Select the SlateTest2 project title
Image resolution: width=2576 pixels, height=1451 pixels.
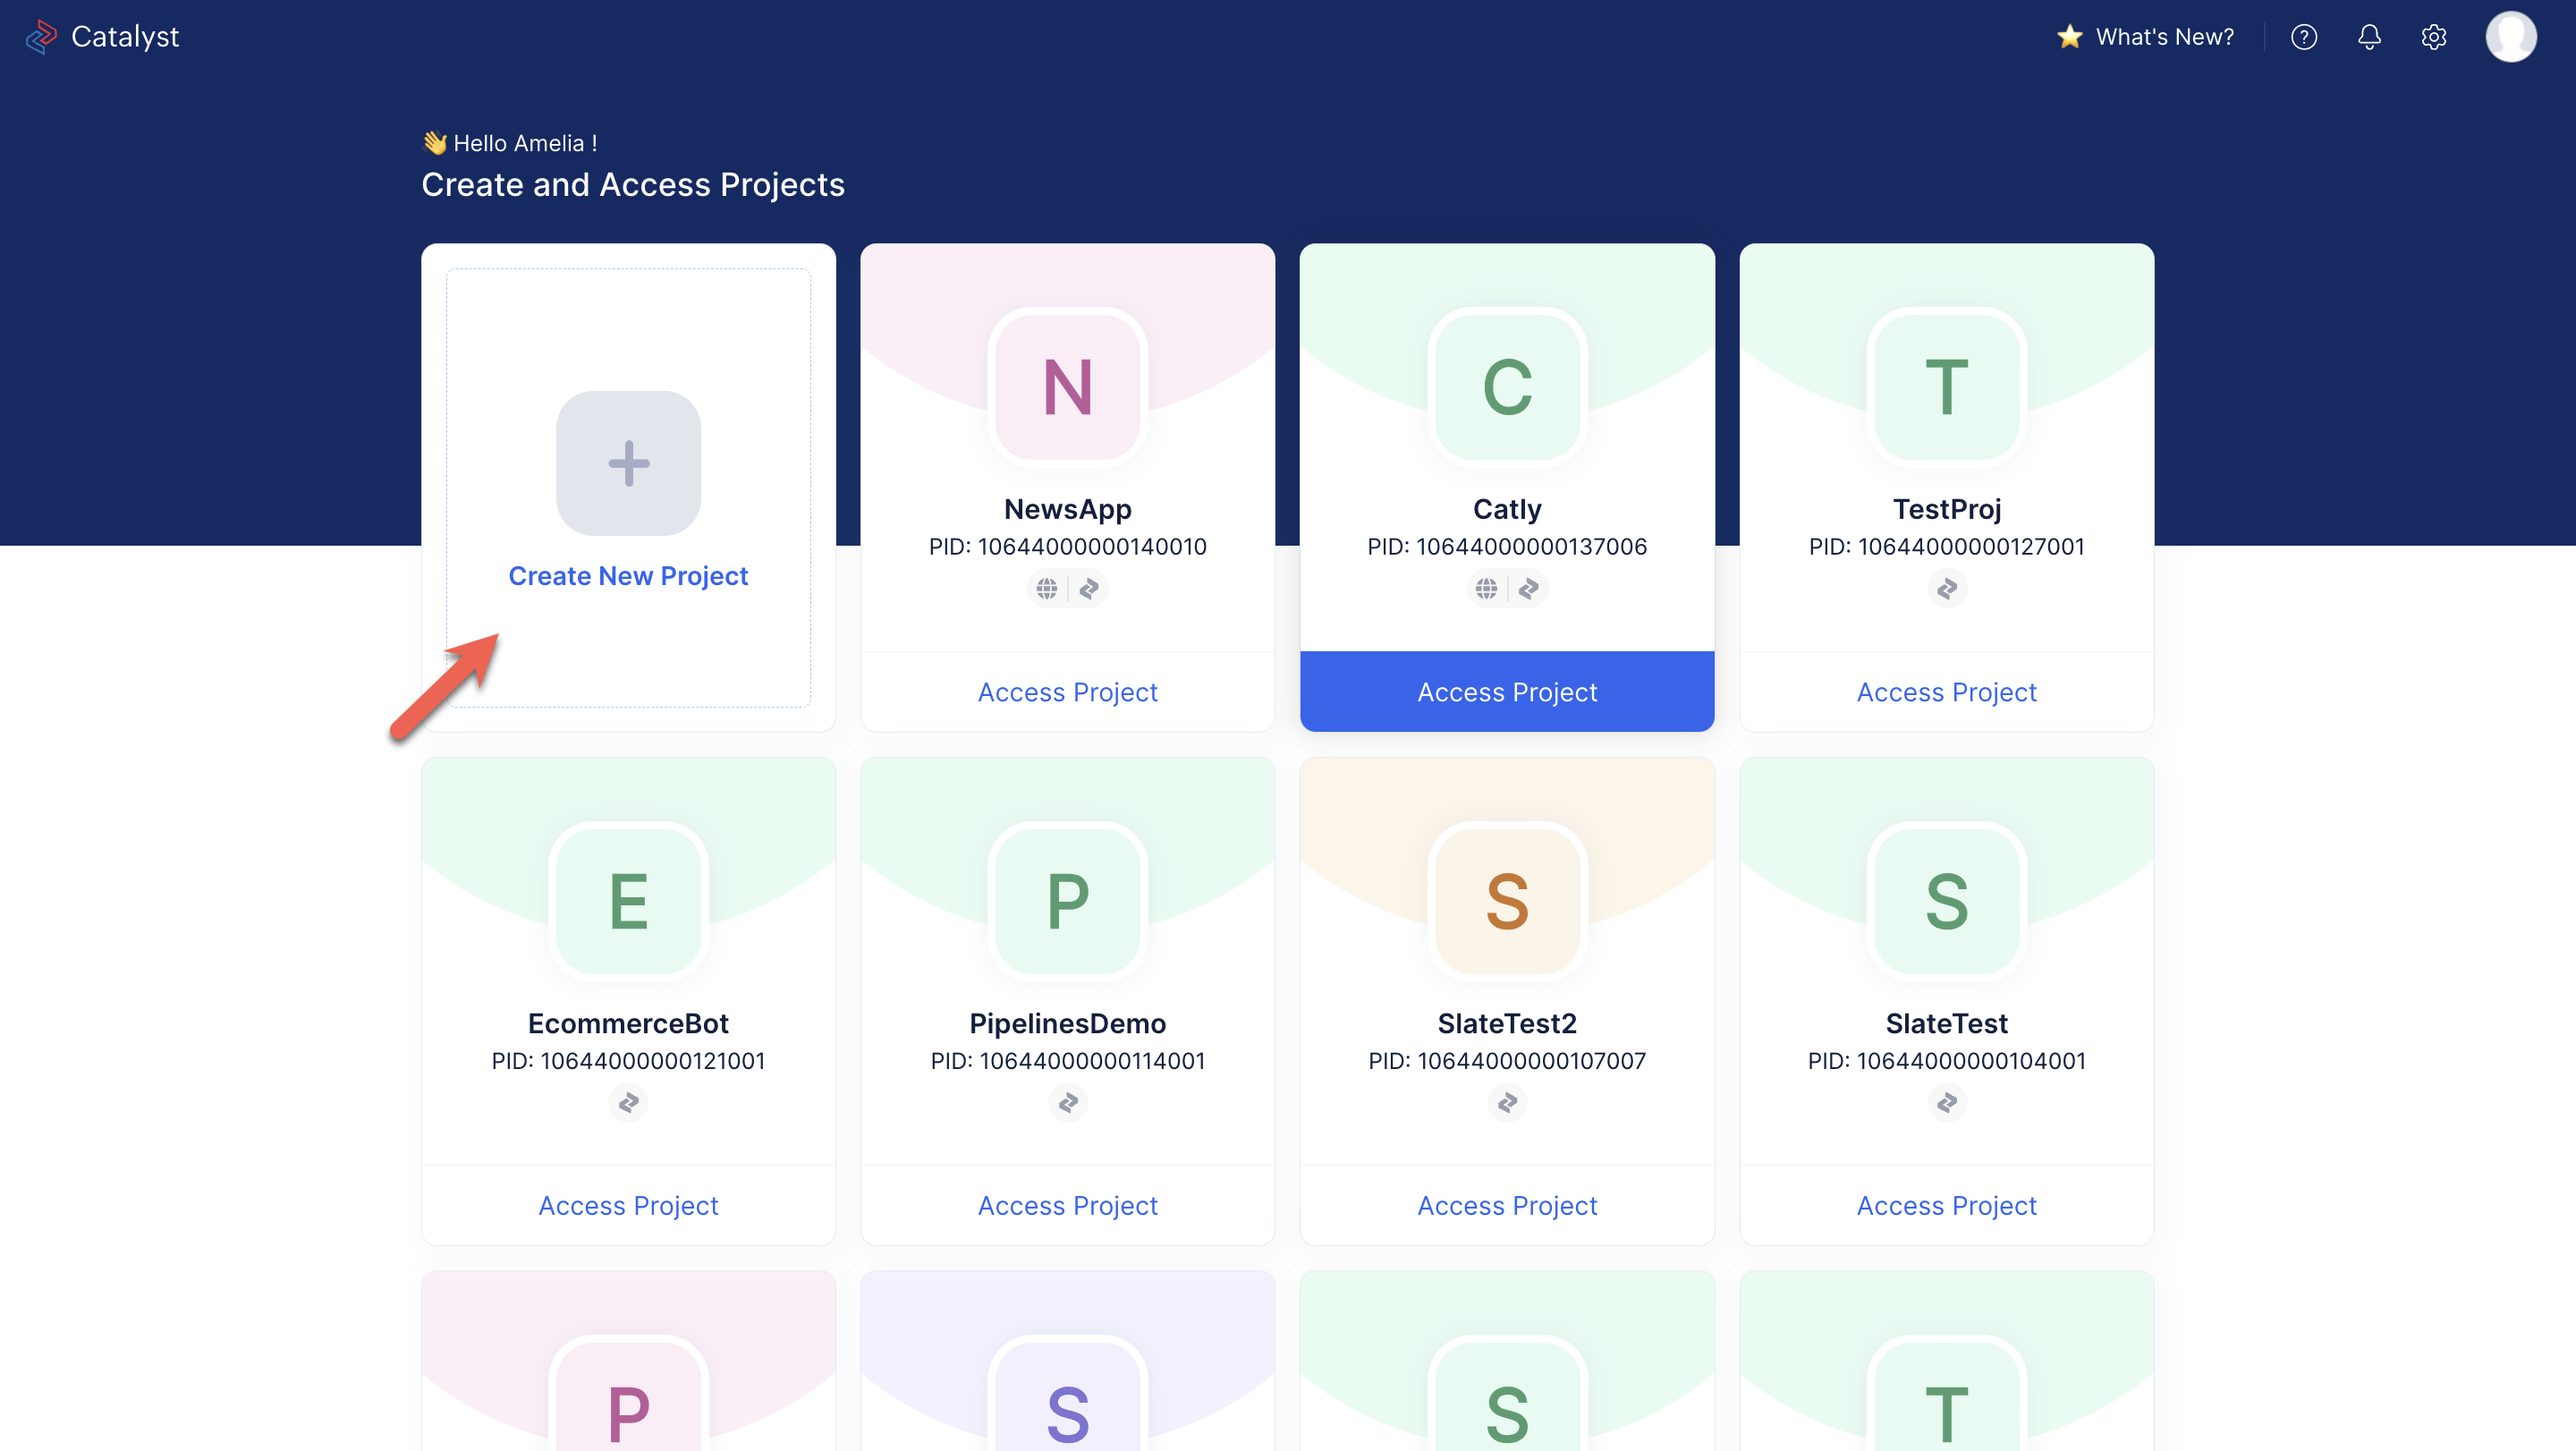1507,1024
